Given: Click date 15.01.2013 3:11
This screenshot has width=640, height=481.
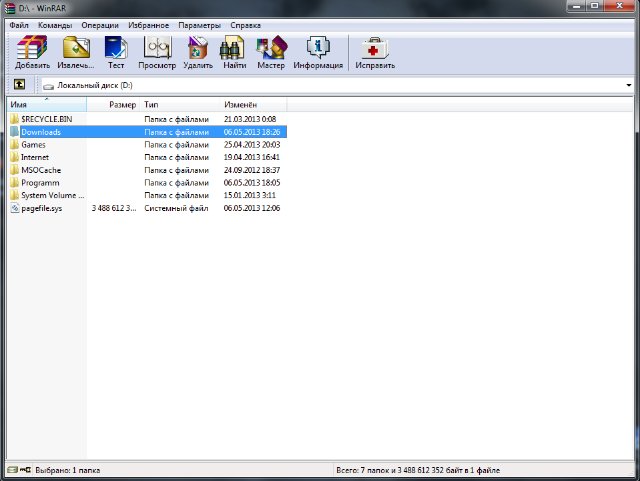Looking at the screenshot, I should pos(250,195).
